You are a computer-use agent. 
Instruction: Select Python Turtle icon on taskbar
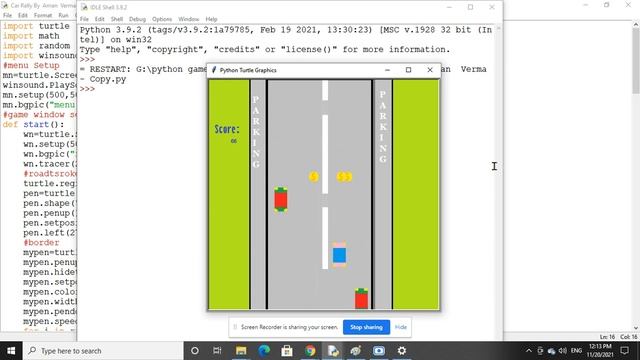[356, 351]
